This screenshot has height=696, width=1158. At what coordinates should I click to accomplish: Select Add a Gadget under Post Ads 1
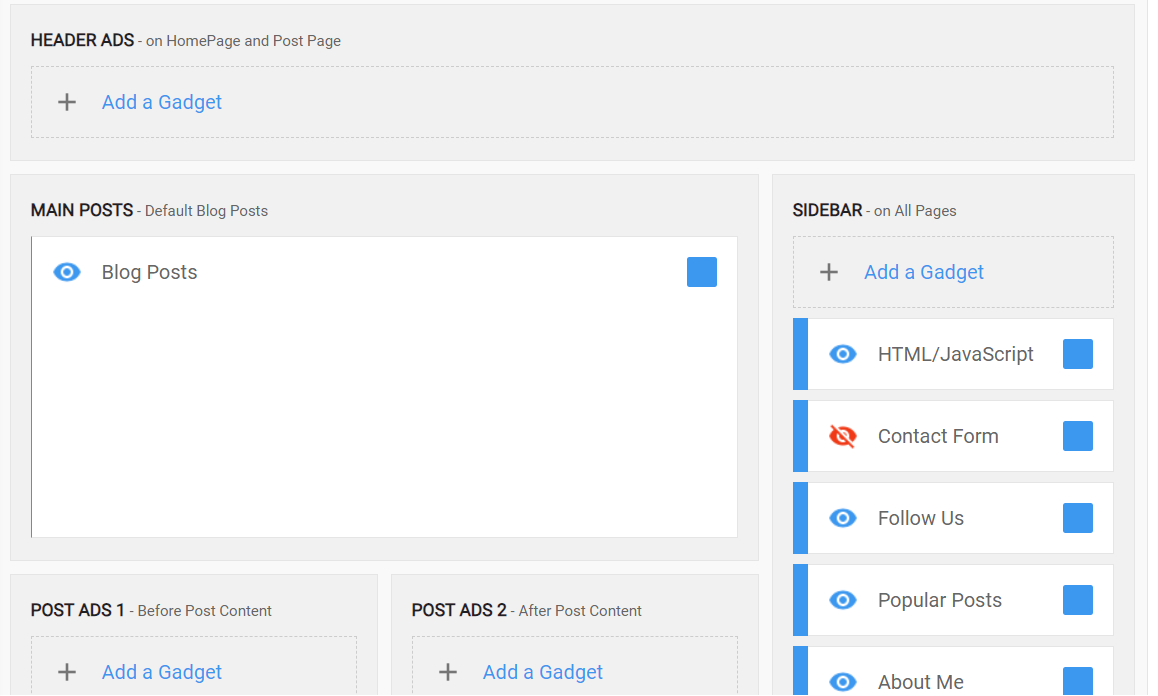pyautogui.click(x=162, y=672)
